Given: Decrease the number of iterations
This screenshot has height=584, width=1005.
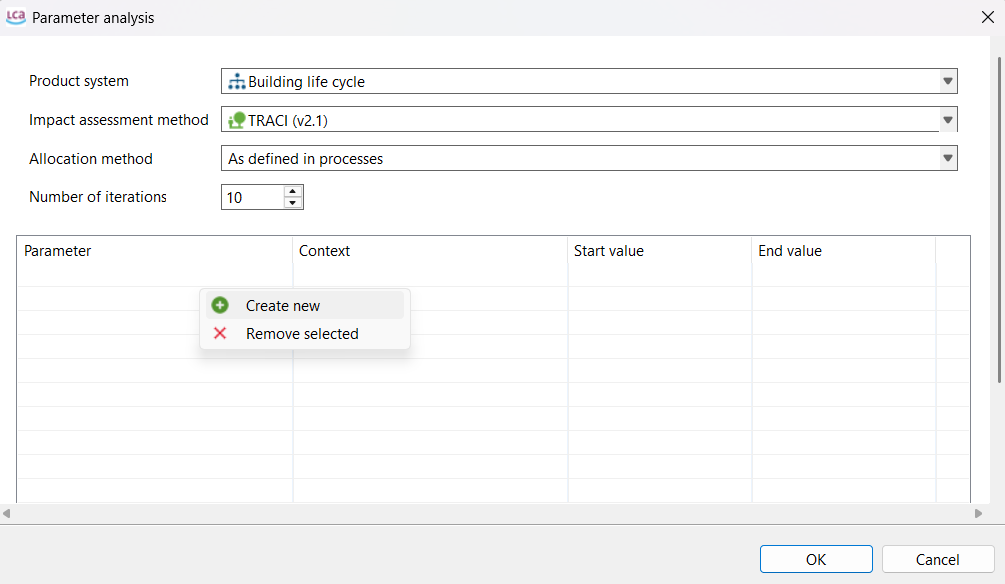Looking at the screenshot, I should pos(292,203).
